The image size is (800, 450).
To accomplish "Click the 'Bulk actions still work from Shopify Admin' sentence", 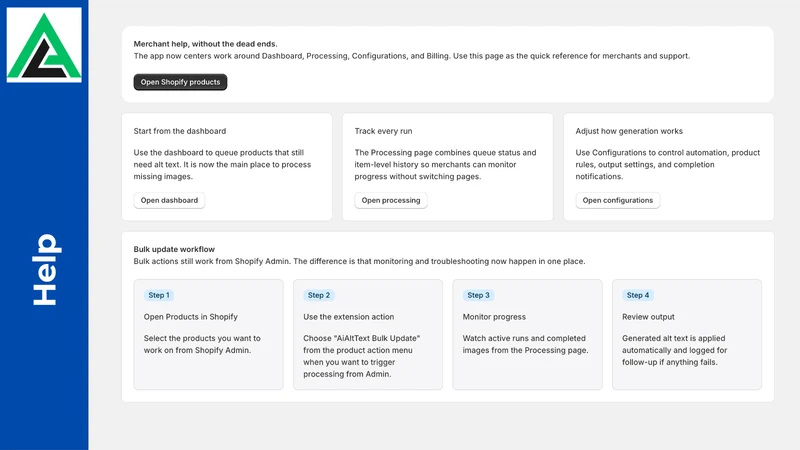I will point(359,261).
